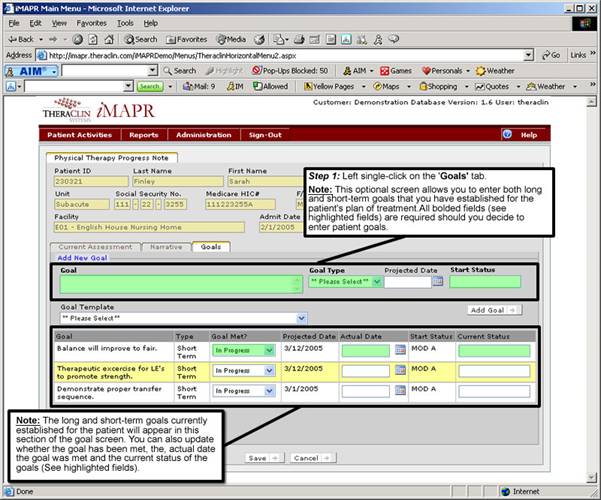This screenshot has height=500, width=601.
Task: Click the Stop loading icon
Action: tap(77, 39)
